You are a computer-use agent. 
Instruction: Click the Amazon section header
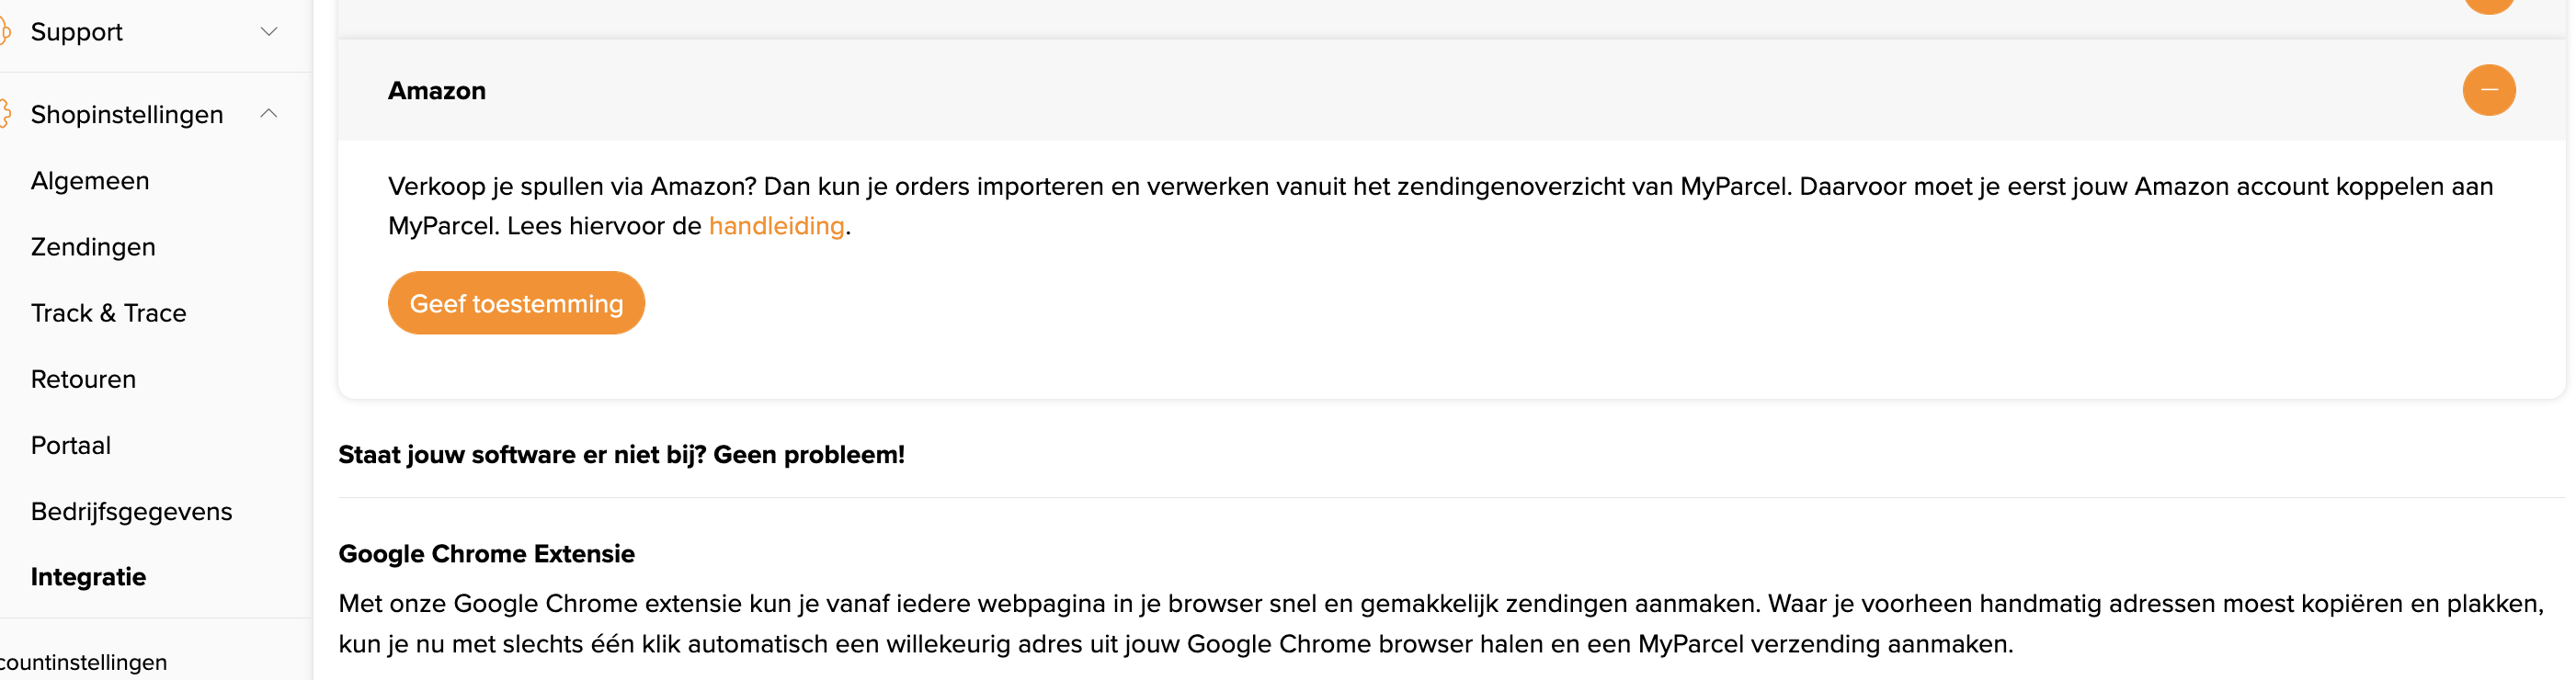tap(437, 90)
